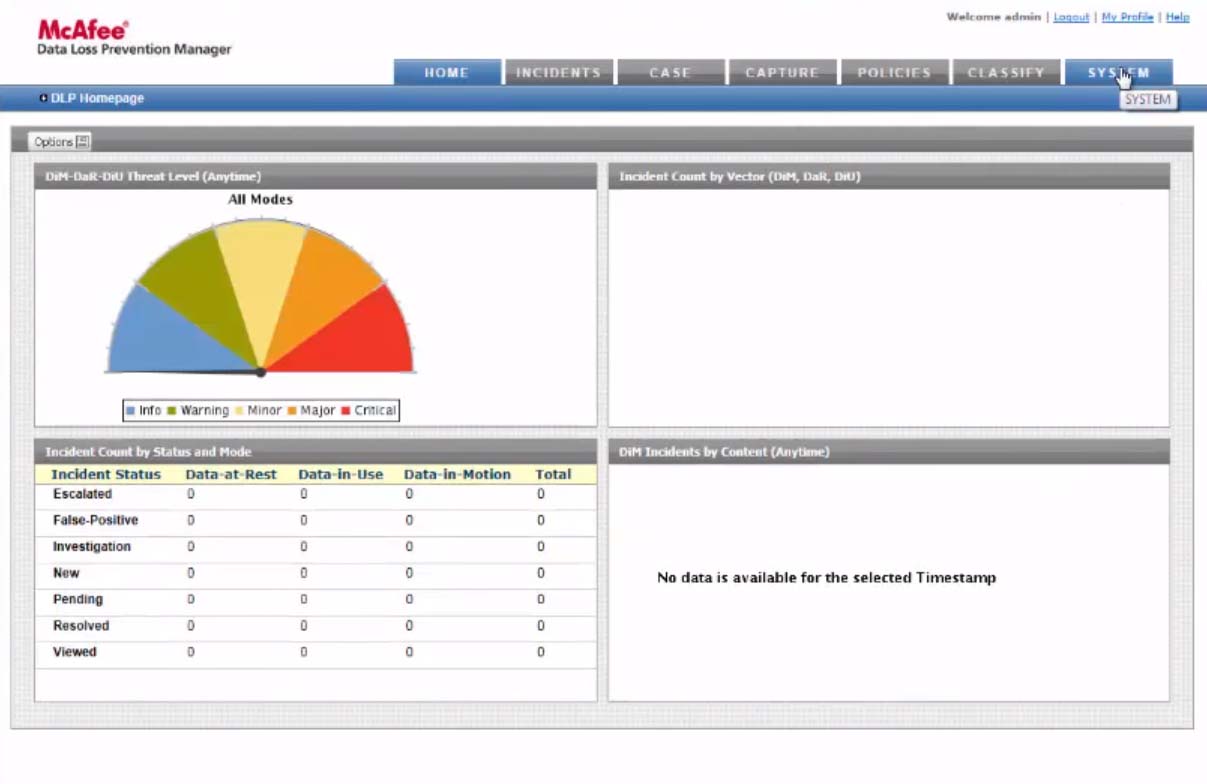
Task: Click the Logout link
Action: click(x=1071, y=17)
